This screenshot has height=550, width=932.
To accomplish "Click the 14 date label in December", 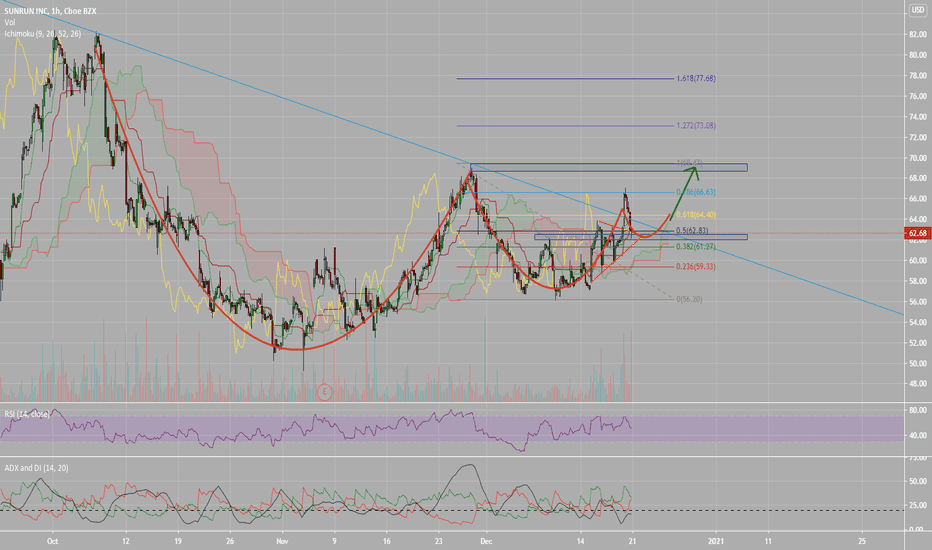I will click(581, 541).
